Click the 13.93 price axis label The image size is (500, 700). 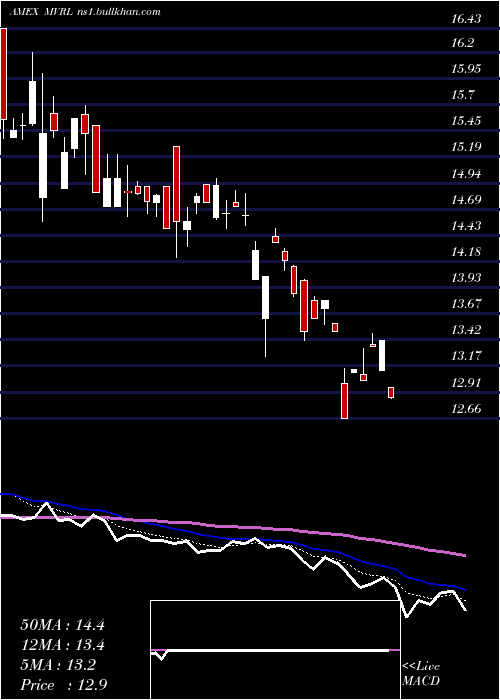(466, 278)
